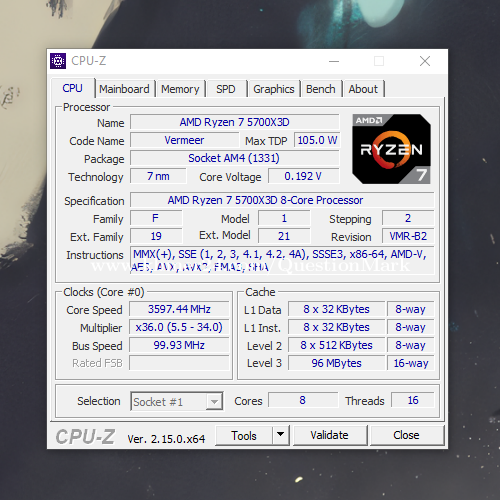Click the CPU-Z app icon in title bar

pyautogui.click(x=58, y=61)
